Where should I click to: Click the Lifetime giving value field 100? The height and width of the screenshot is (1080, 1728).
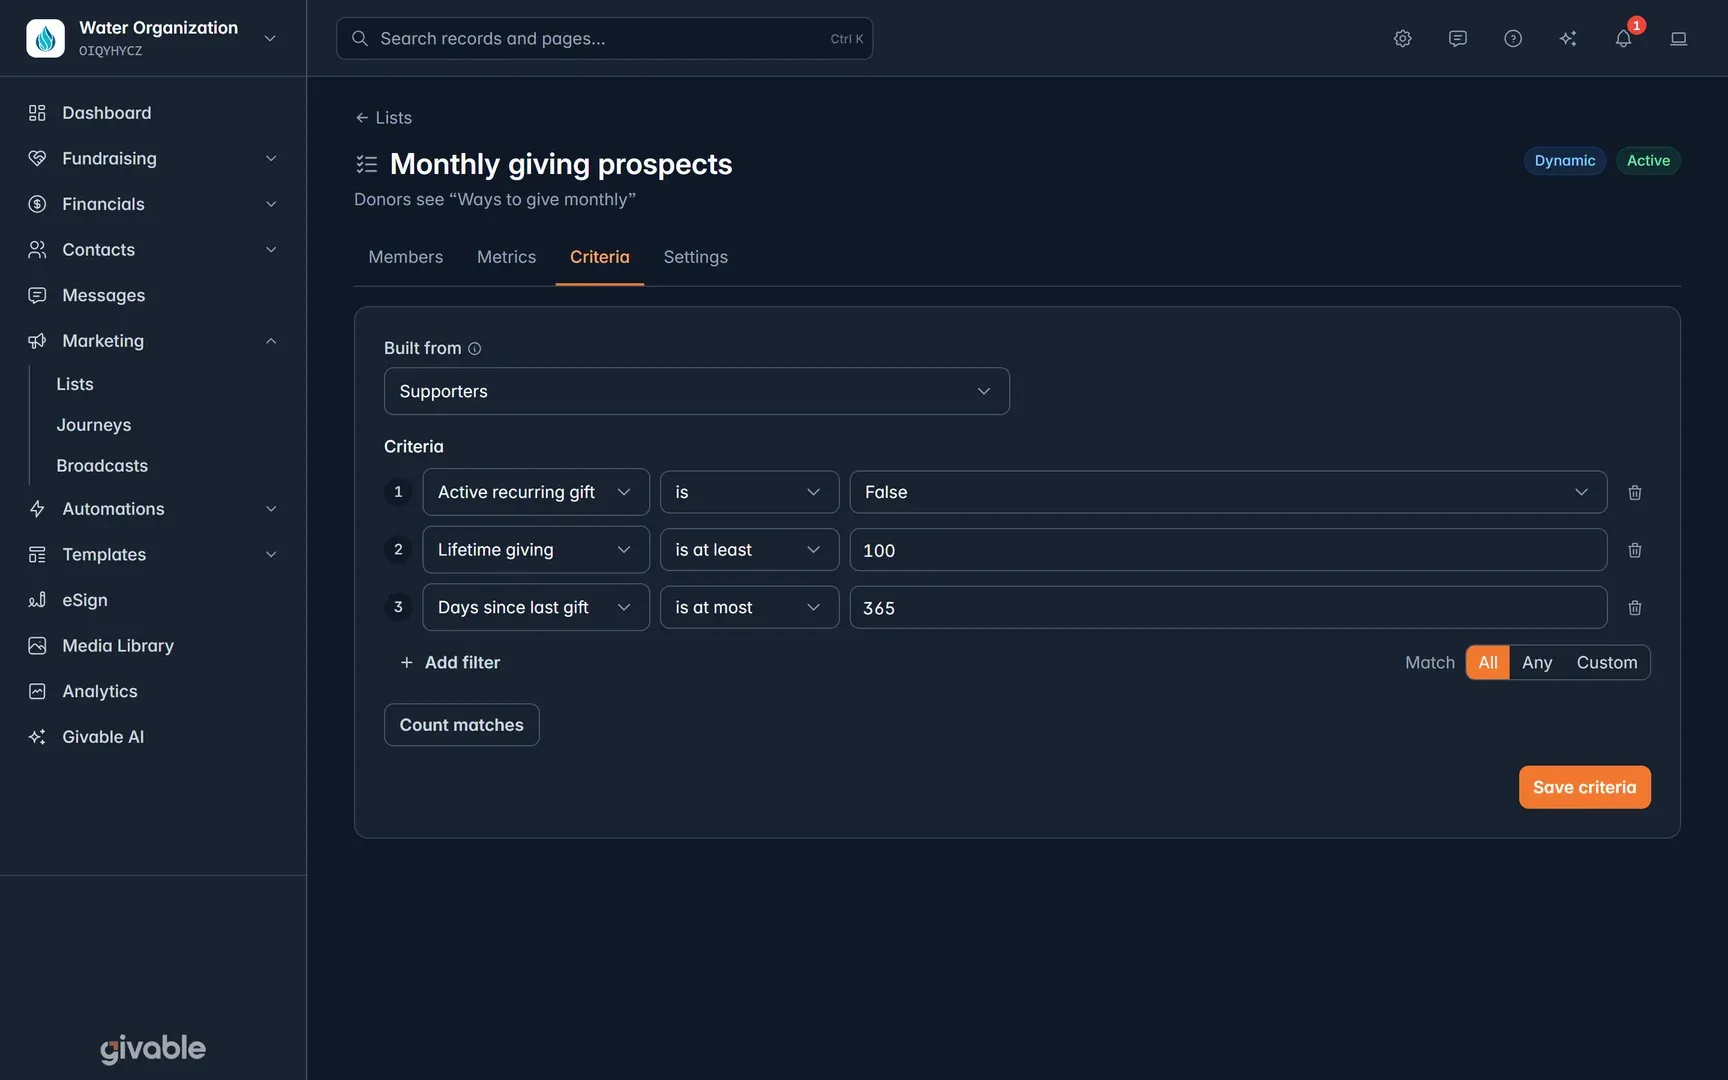click(x=1228, y=550)
